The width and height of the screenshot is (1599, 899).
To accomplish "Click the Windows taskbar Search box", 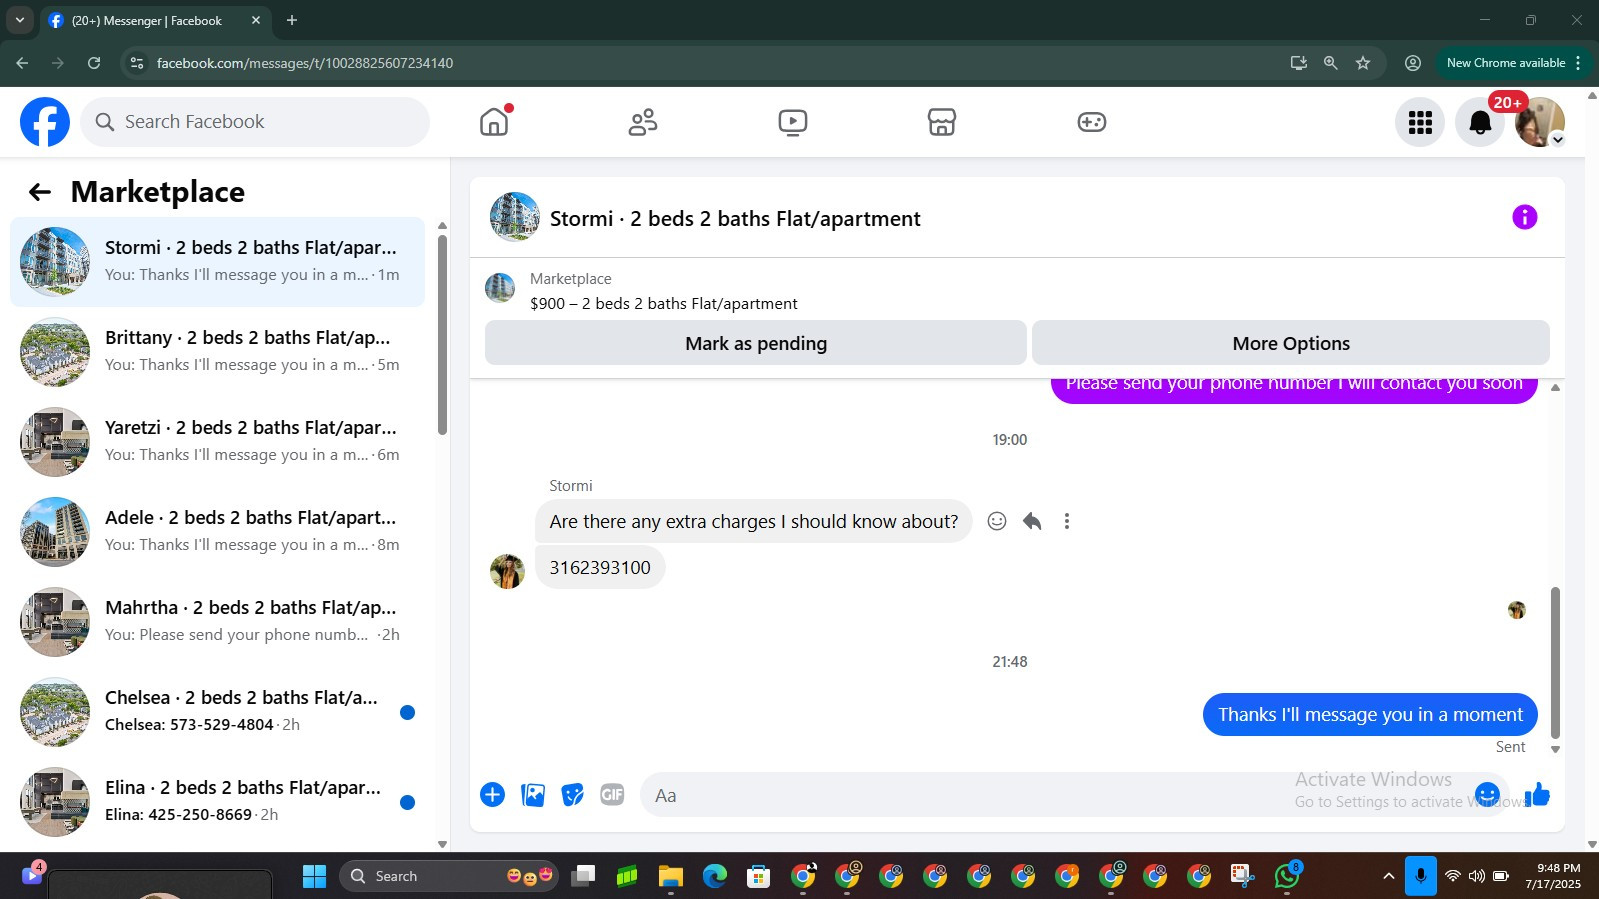I will (448, 876).
